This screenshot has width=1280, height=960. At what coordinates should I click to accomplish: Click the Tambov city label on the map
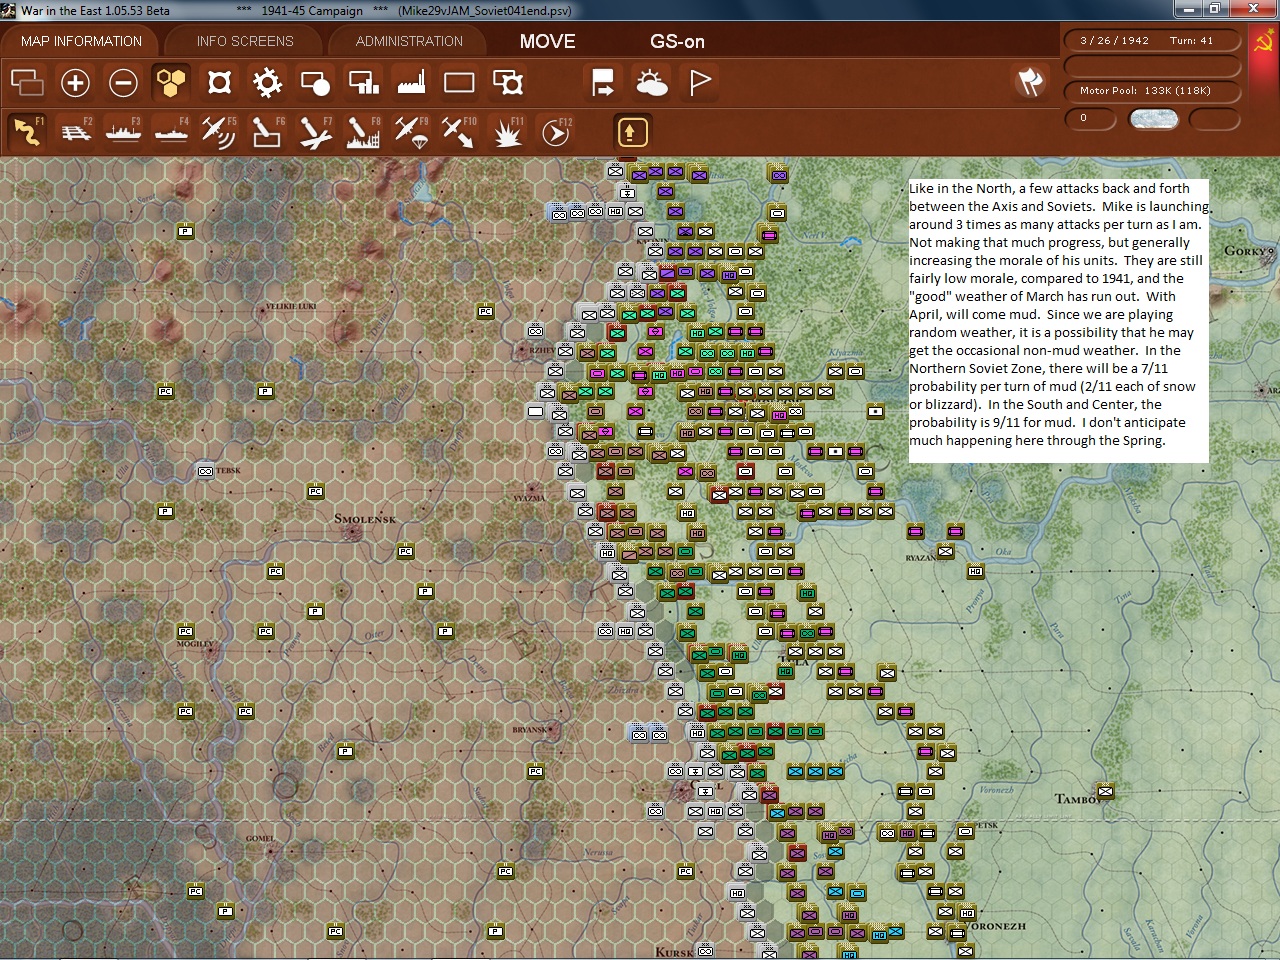1079,798
